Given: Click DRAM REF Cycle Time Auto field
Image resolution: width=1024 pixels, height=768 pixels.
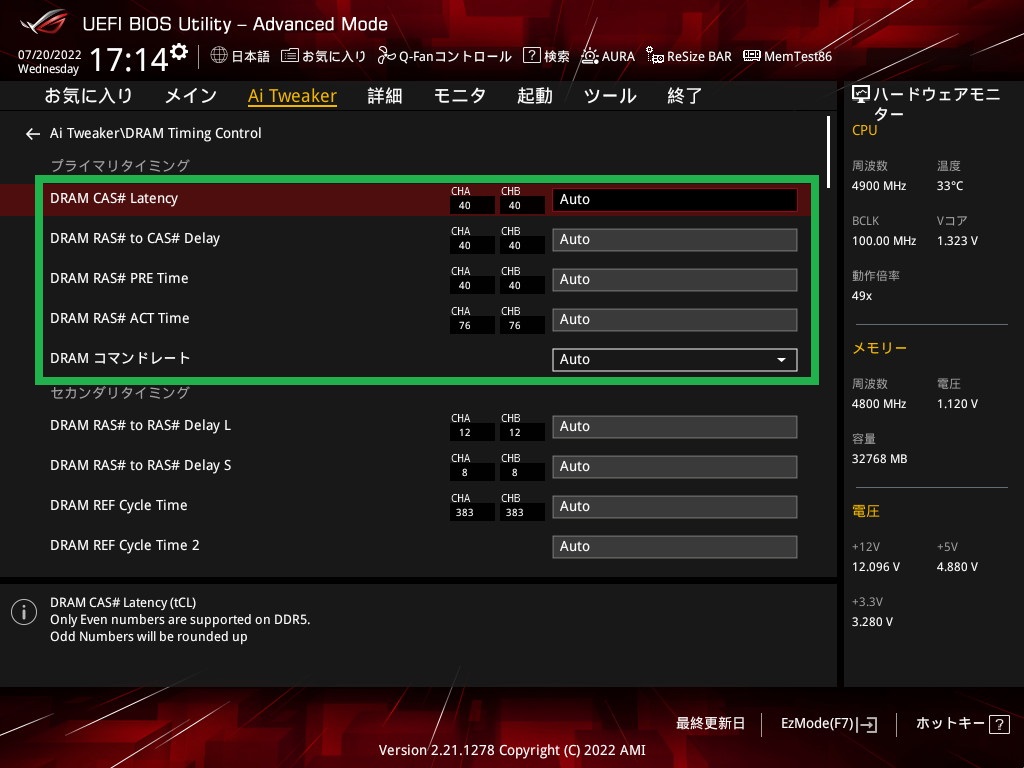Looking at the screenshot, I should tap(675, 506).
